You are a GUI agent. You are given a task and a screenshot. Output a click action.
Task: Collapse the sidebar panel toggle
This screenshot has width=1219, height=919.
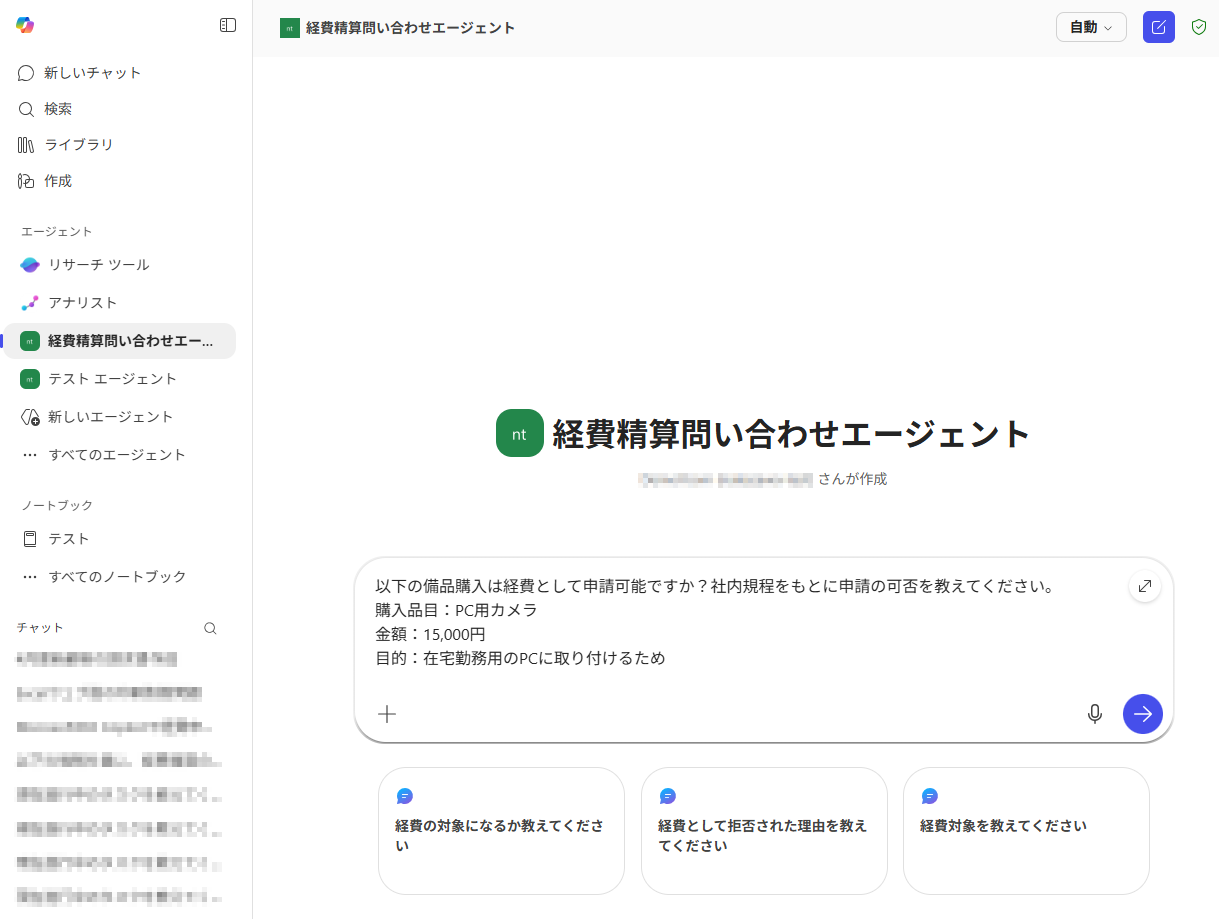pos(228,25)
